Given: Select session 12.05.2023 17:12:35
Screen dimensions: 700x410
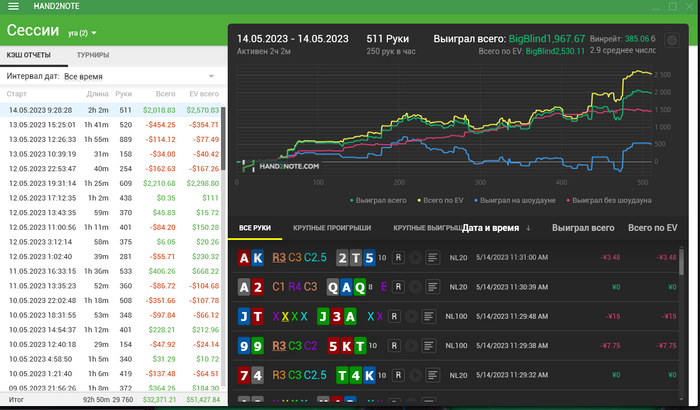Looking at the screenshot, I should click(x=111, y=198).
